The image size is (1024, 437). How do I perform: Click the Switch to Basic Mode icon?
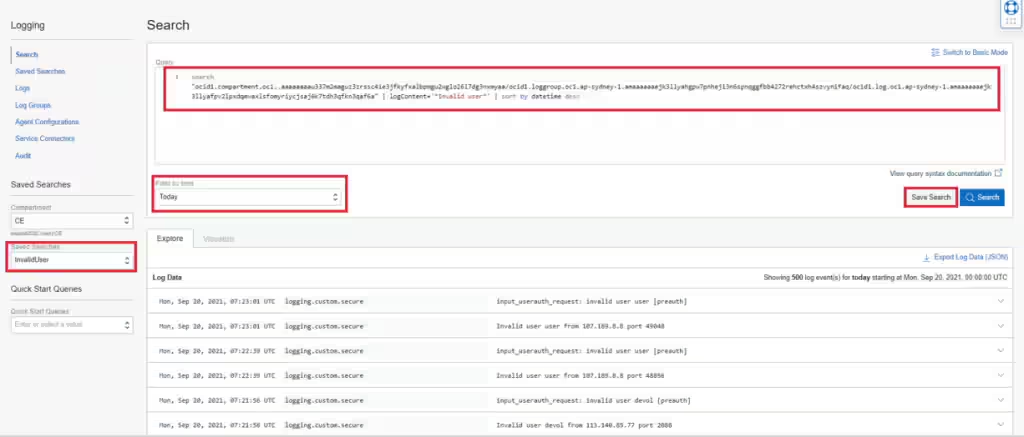935,52
